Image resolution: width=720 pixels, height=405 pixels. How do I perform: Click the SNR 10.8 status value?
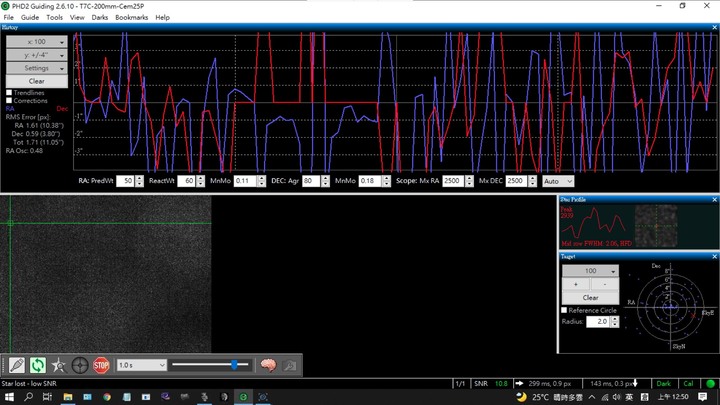coord(501,383)
